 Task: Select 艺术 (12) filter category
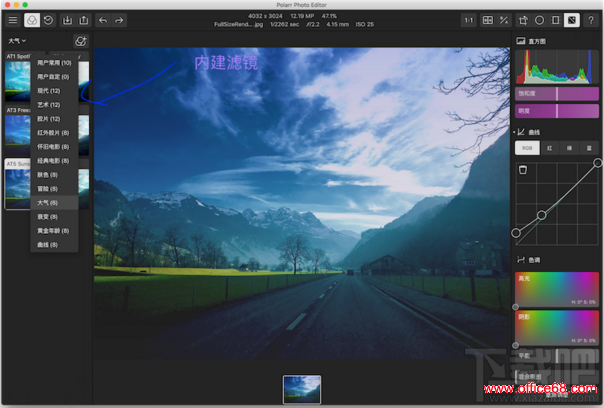coord(54,105)
